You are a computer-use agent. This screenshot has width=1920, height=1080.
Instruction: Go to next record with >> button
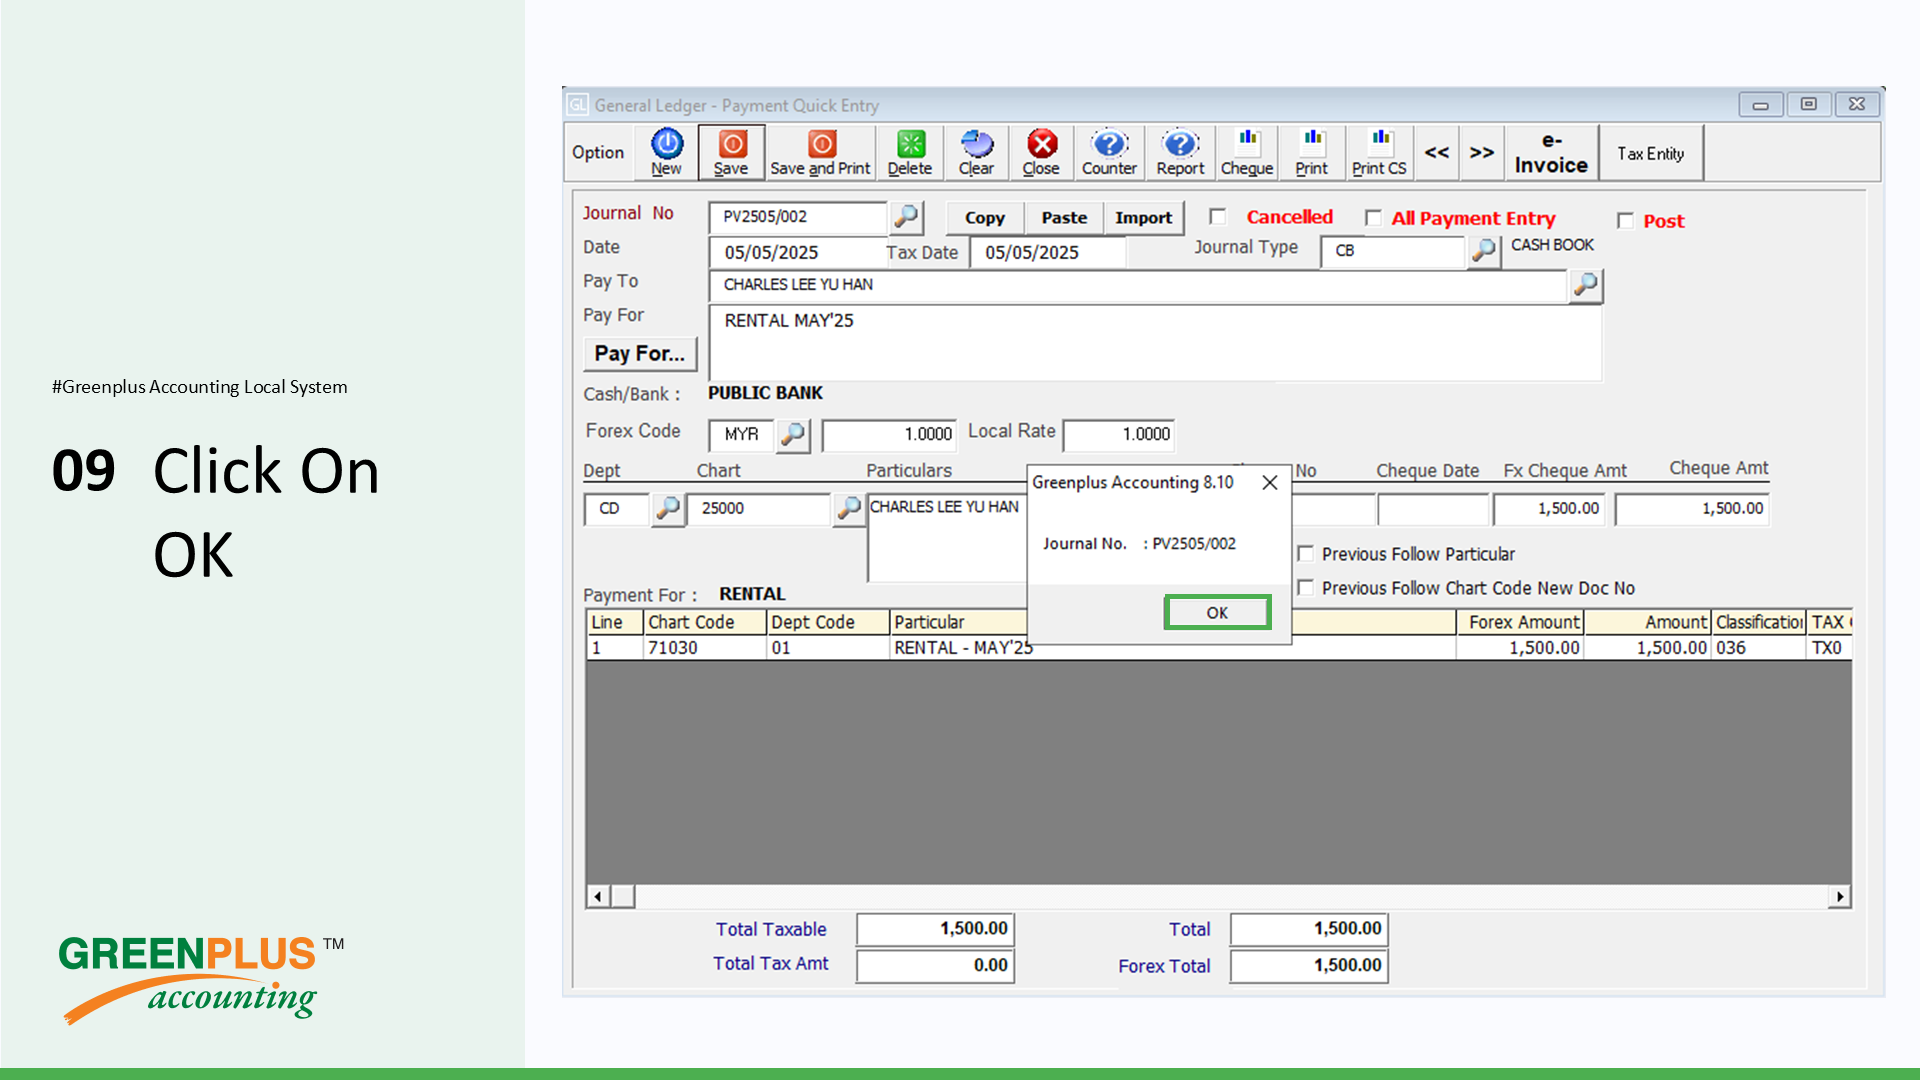point(1482,153)
